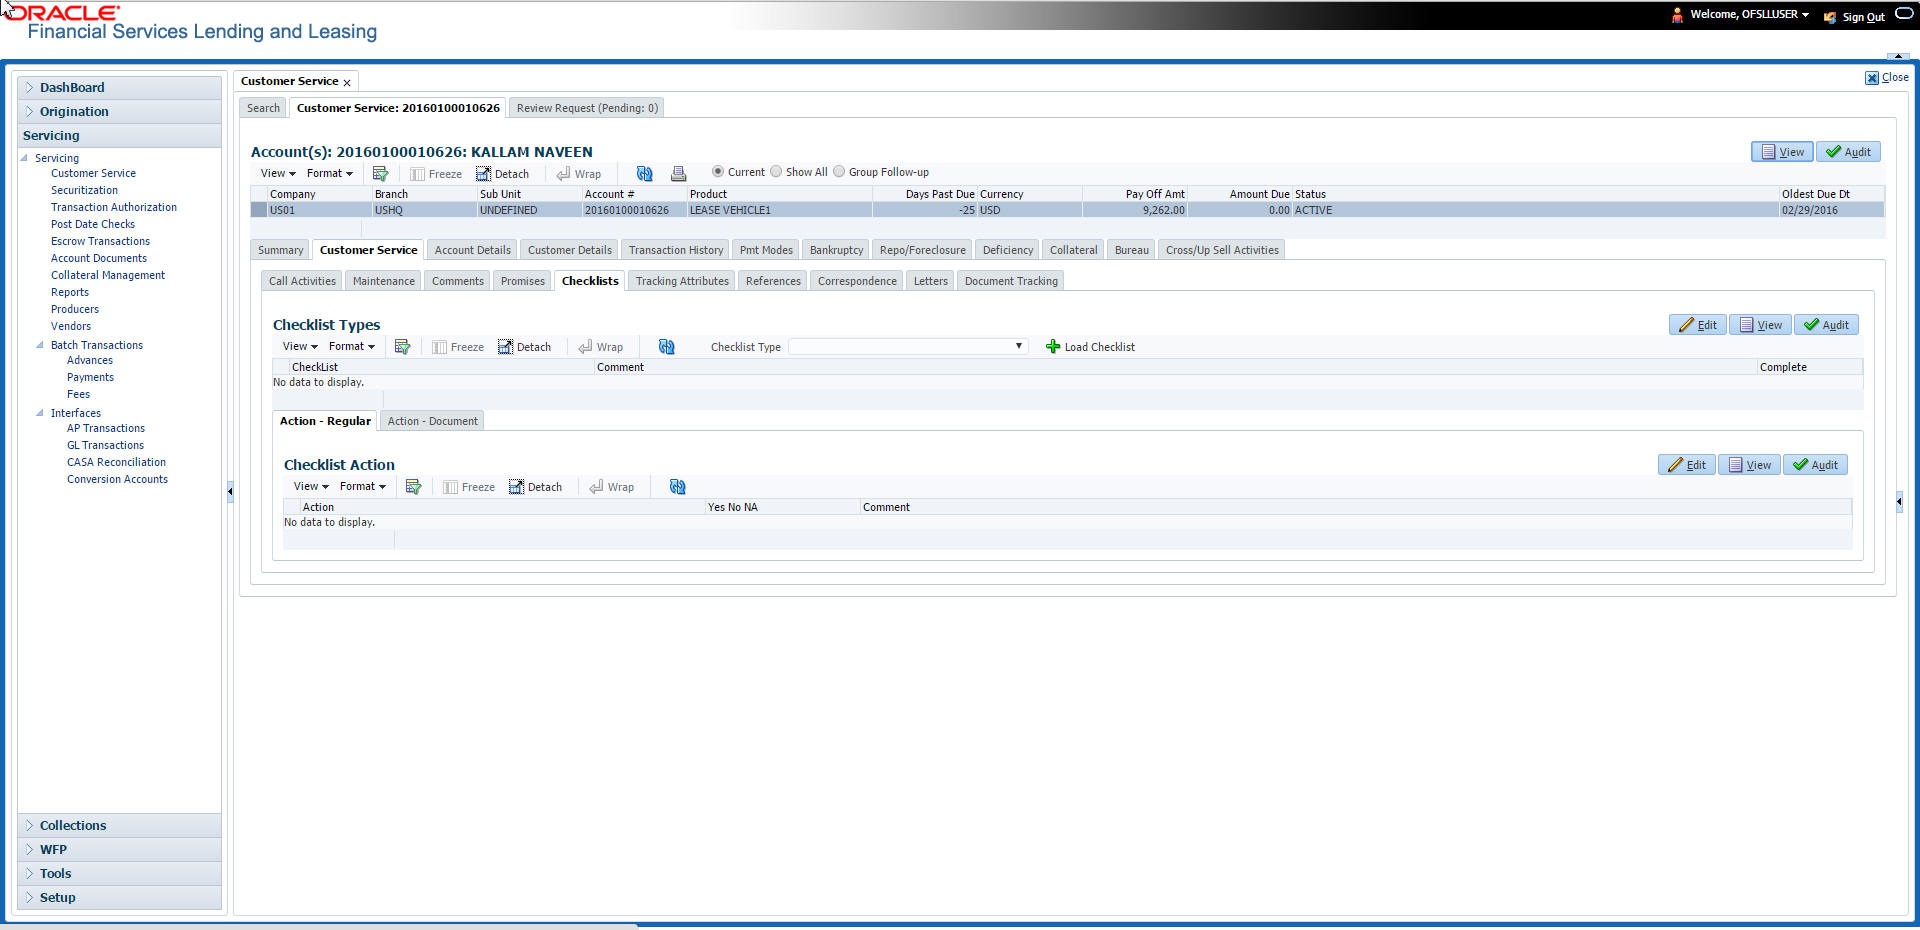
Task: Click the print icon in the Account(s) toolbar
Action: pos(678,173)
